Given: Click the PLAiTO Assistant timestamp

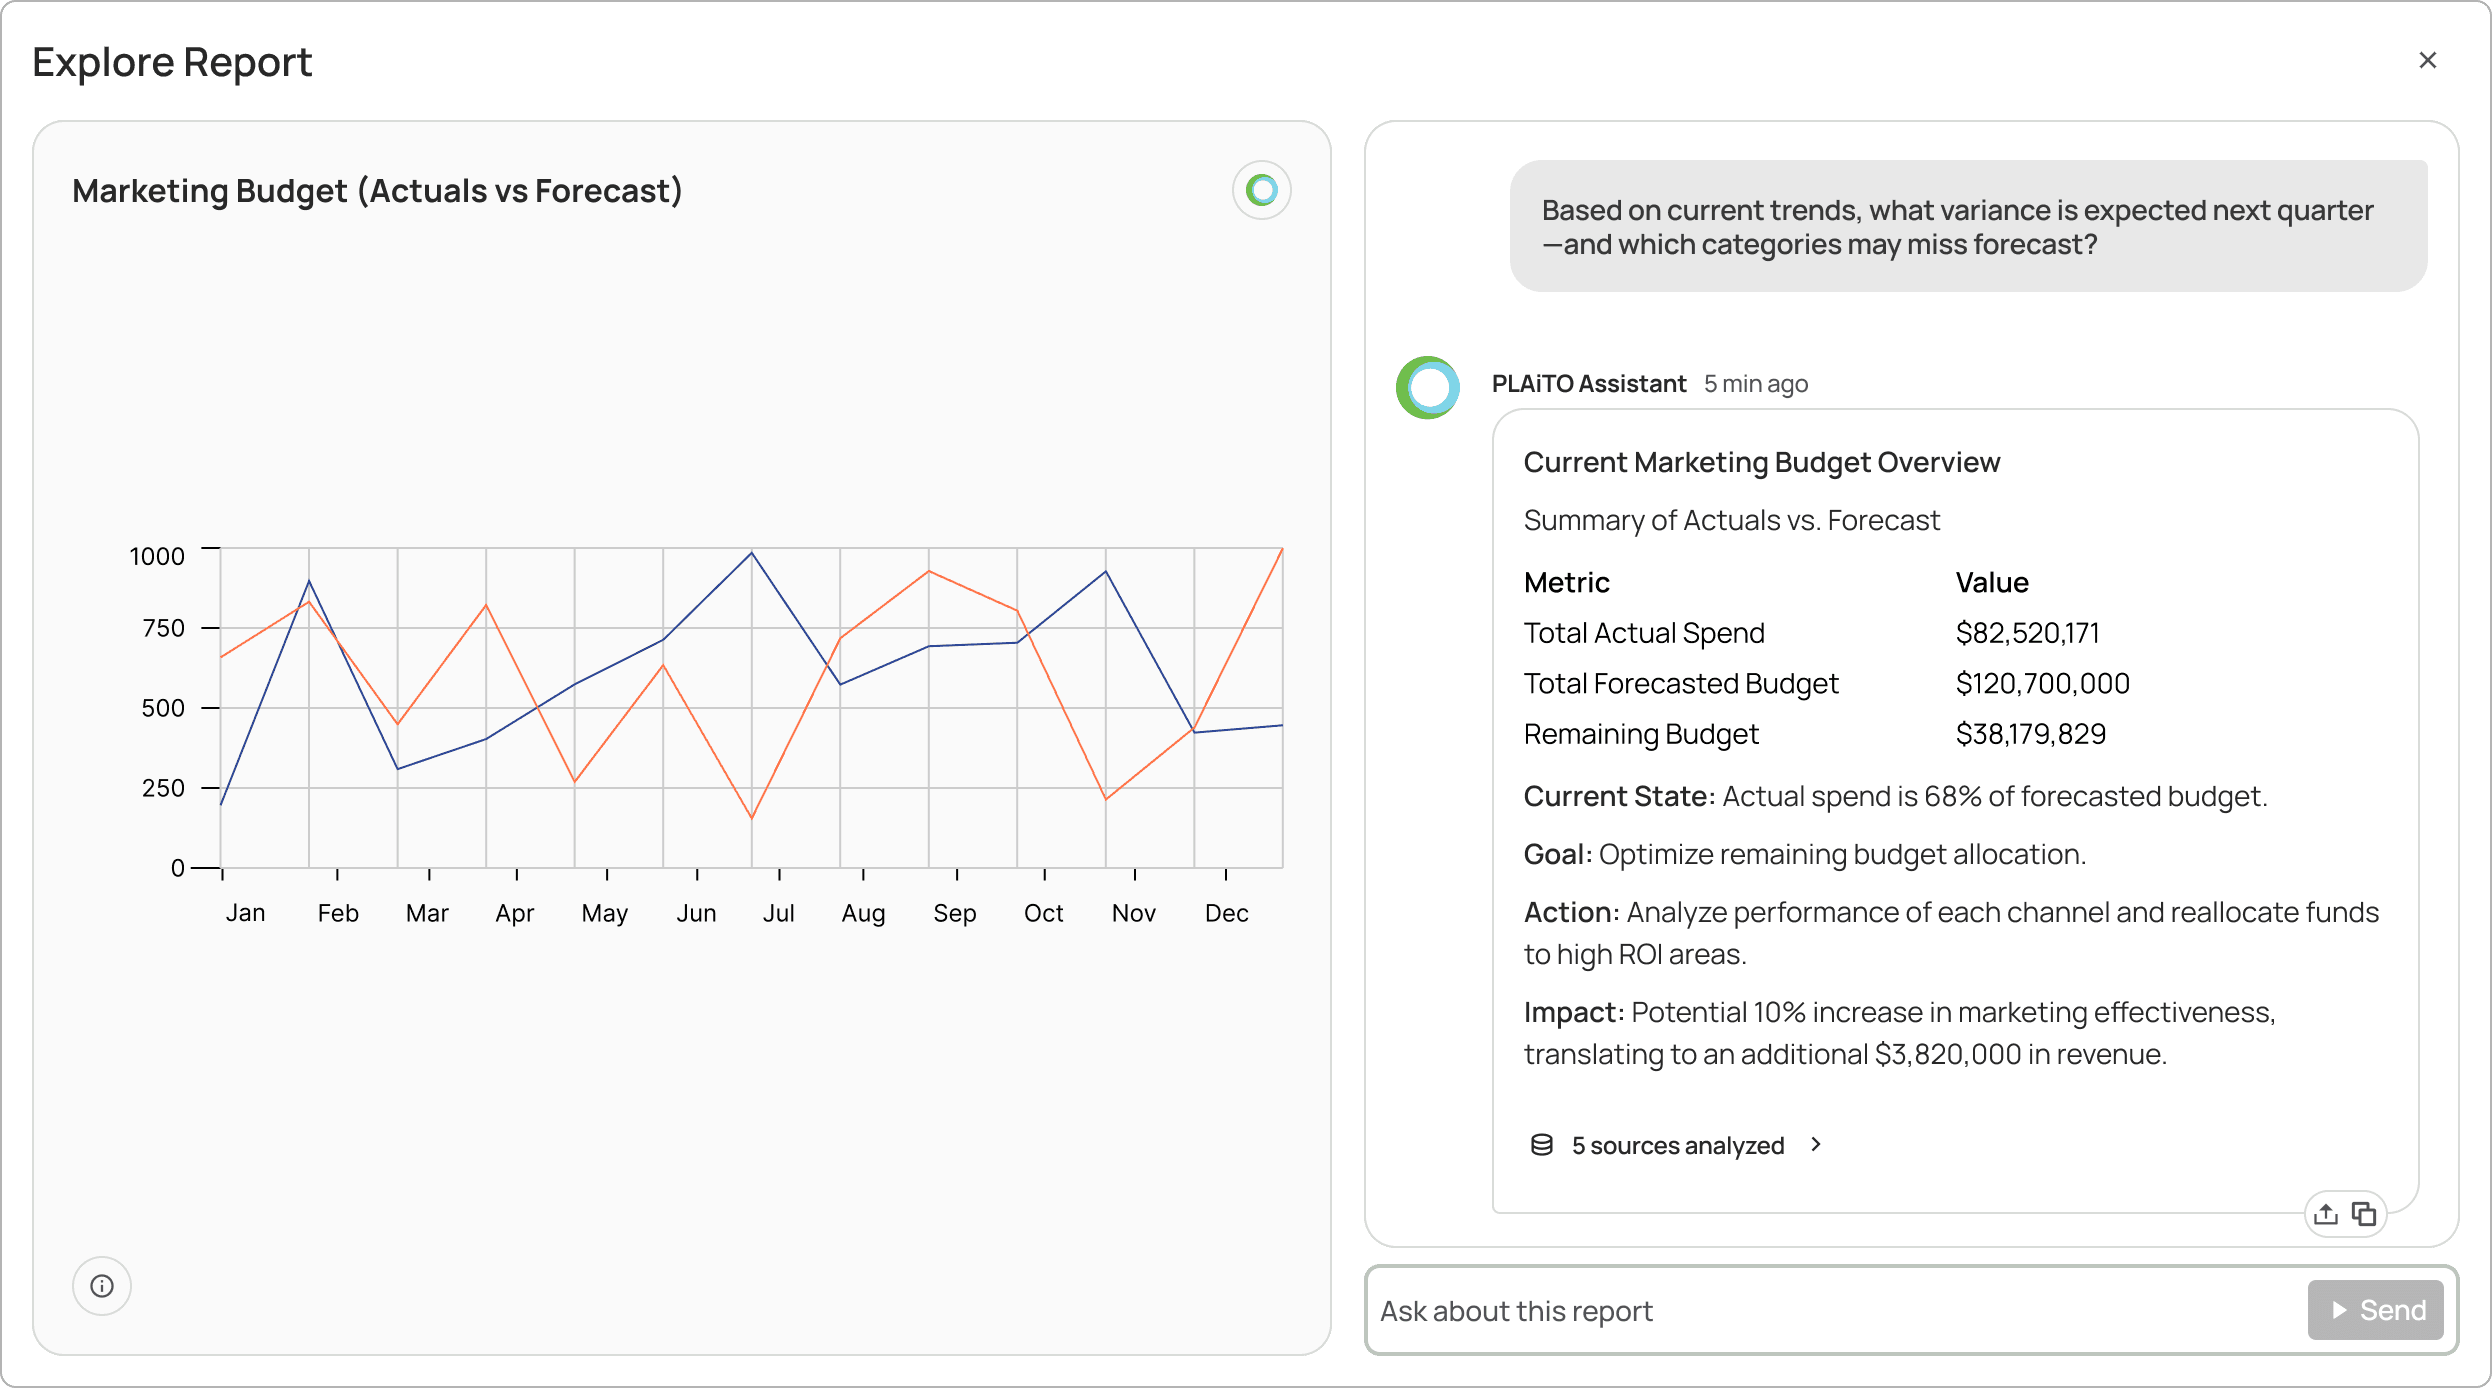Looking at the screenshot, I should pos(1755,383).
